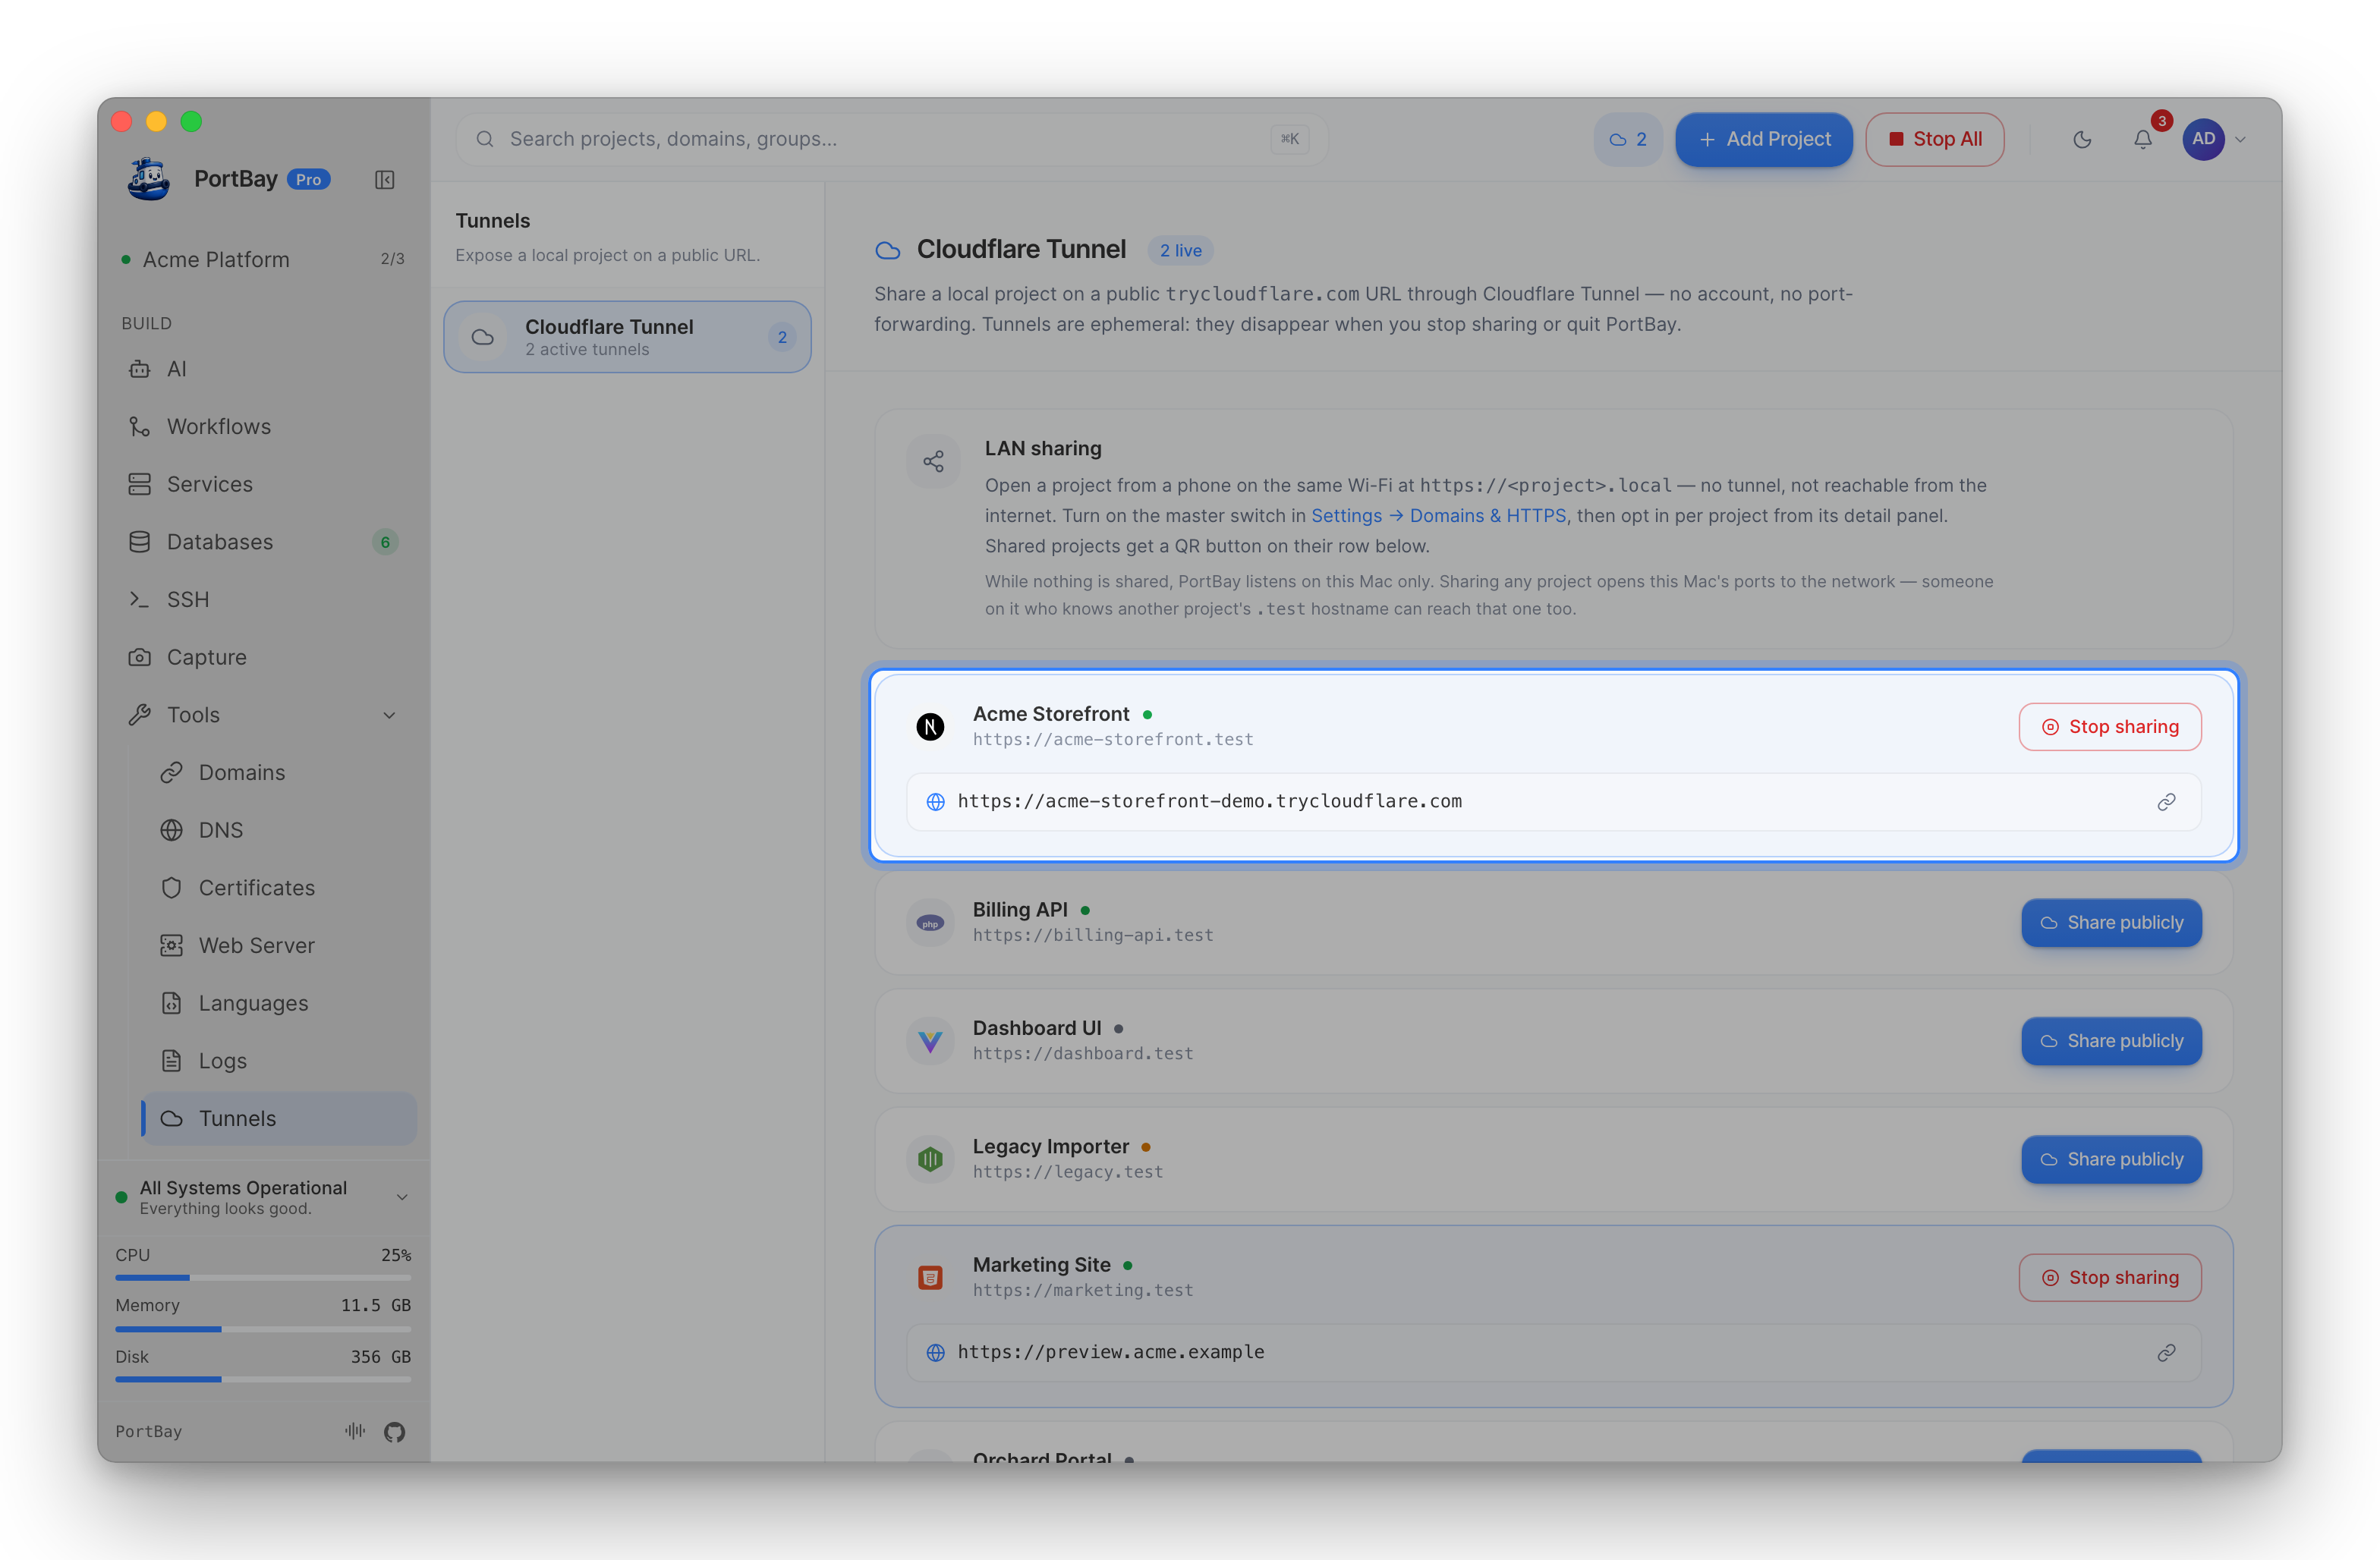Viewport: 2380px width, 1560px height.
Task: Click the Dashboard UI Vue icon
Action: pyautogui.click(x=930, y=1041)
